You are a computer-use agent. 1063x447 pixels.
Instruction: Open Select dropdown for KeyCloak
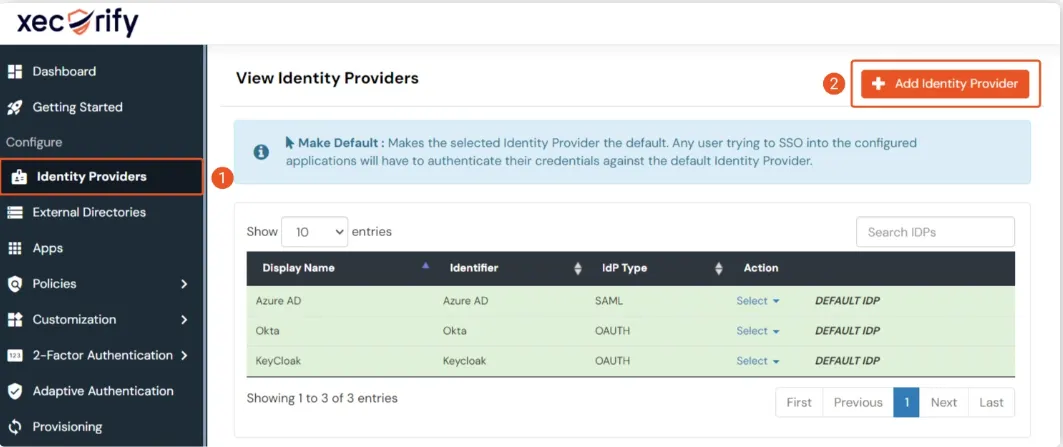pyautogui.click(x=758, y=361)
